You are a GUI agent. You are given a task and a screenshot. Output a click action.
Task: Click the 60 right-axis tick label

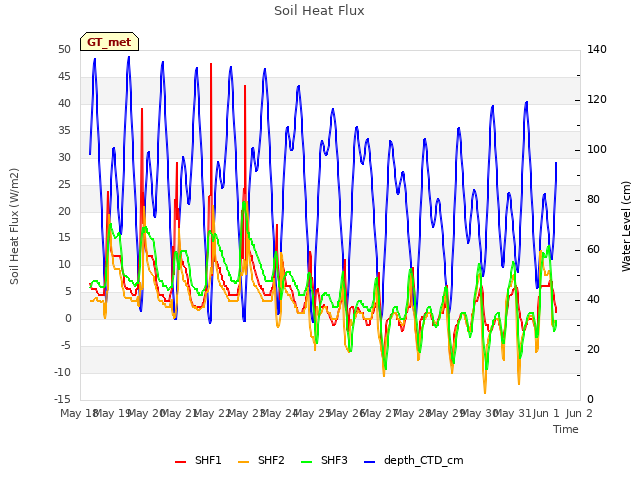pos(593,250)
